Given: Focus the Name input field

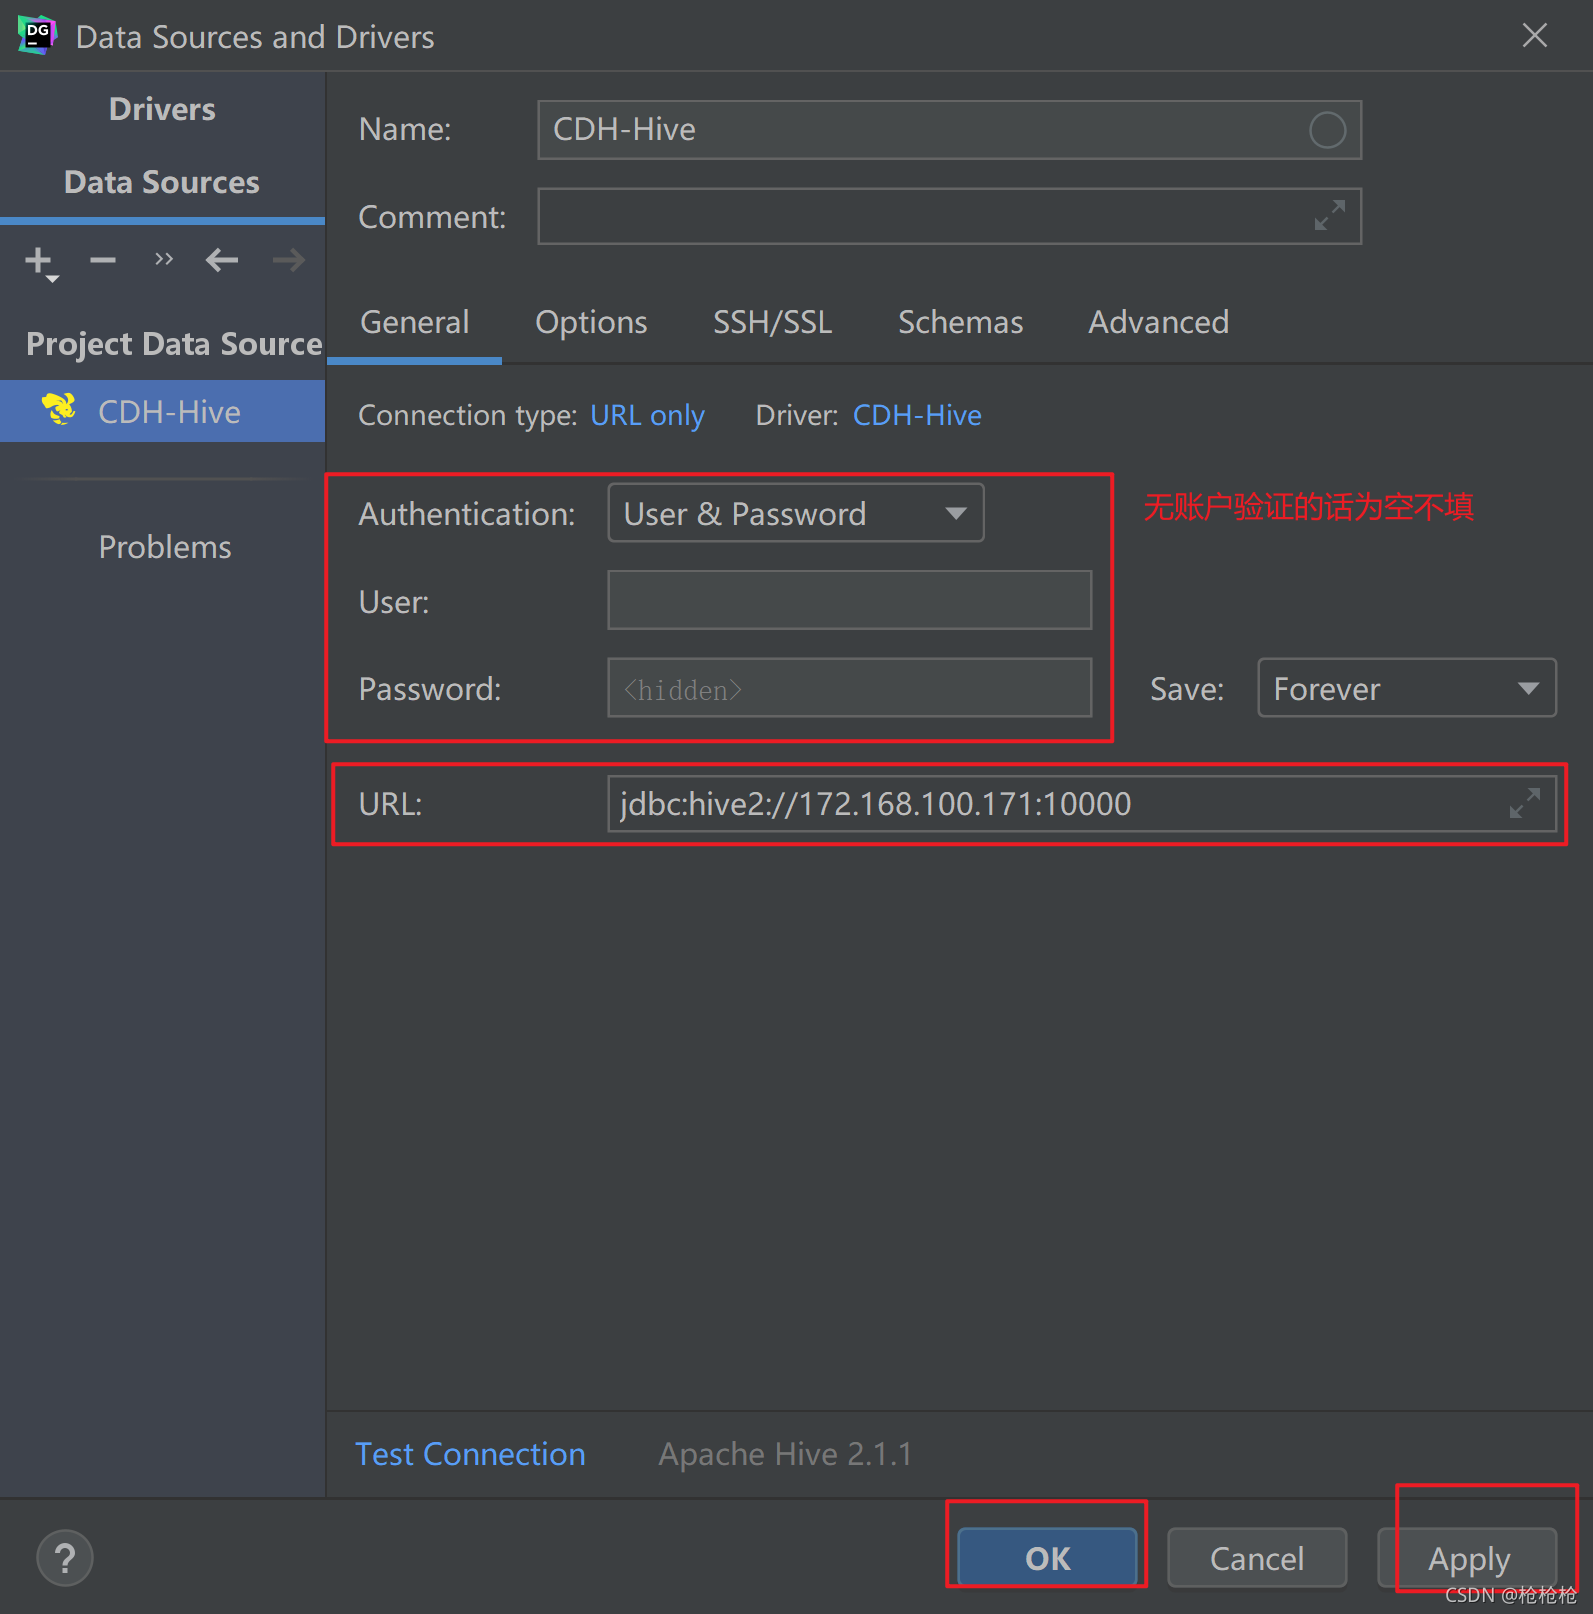Looking at the screenshot, I should point(949,130).
